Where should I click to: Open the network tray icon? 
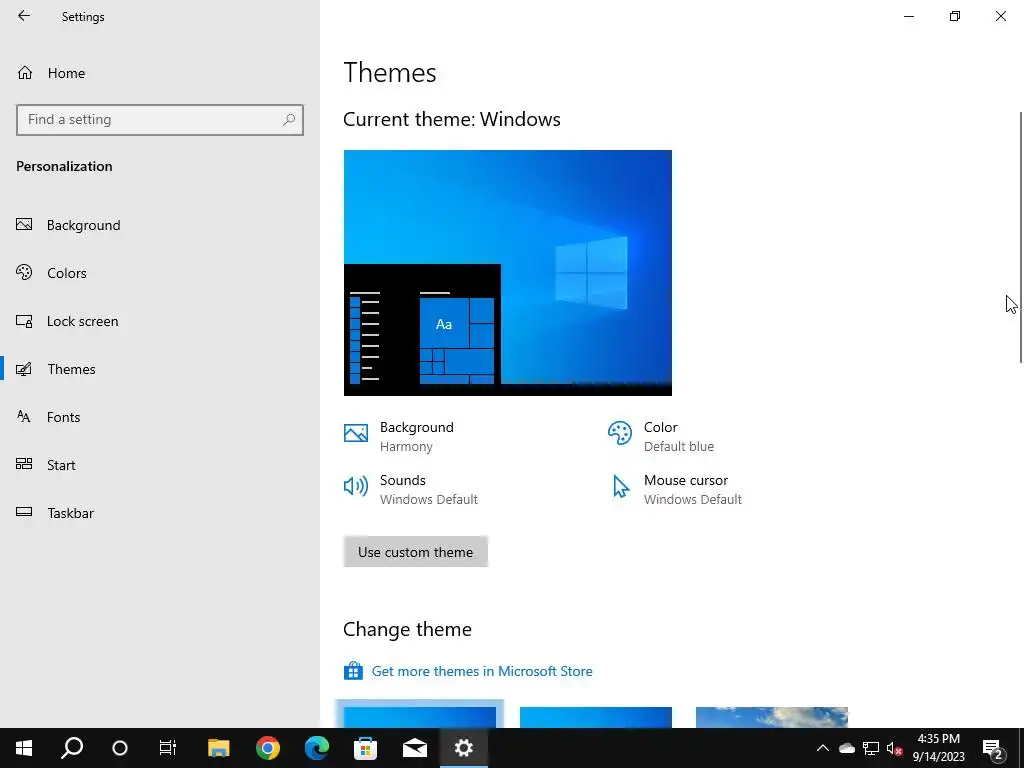(871, 748)
